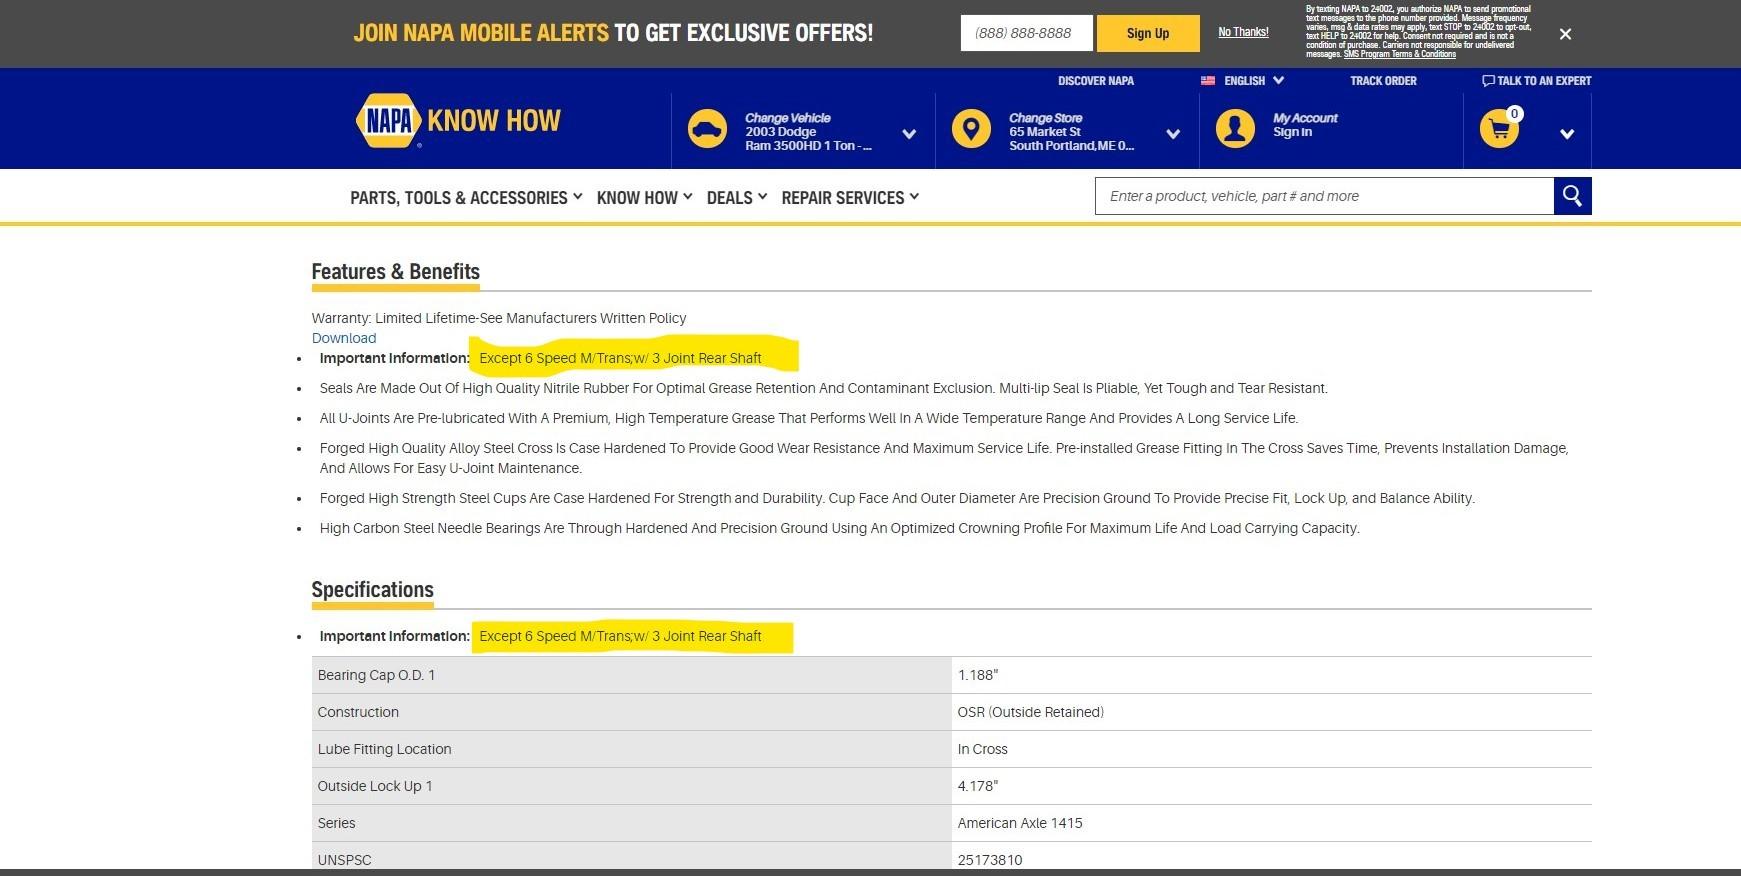
Task: Open Parts, Tools & Accessories menu
Action: tap(466, 198)
